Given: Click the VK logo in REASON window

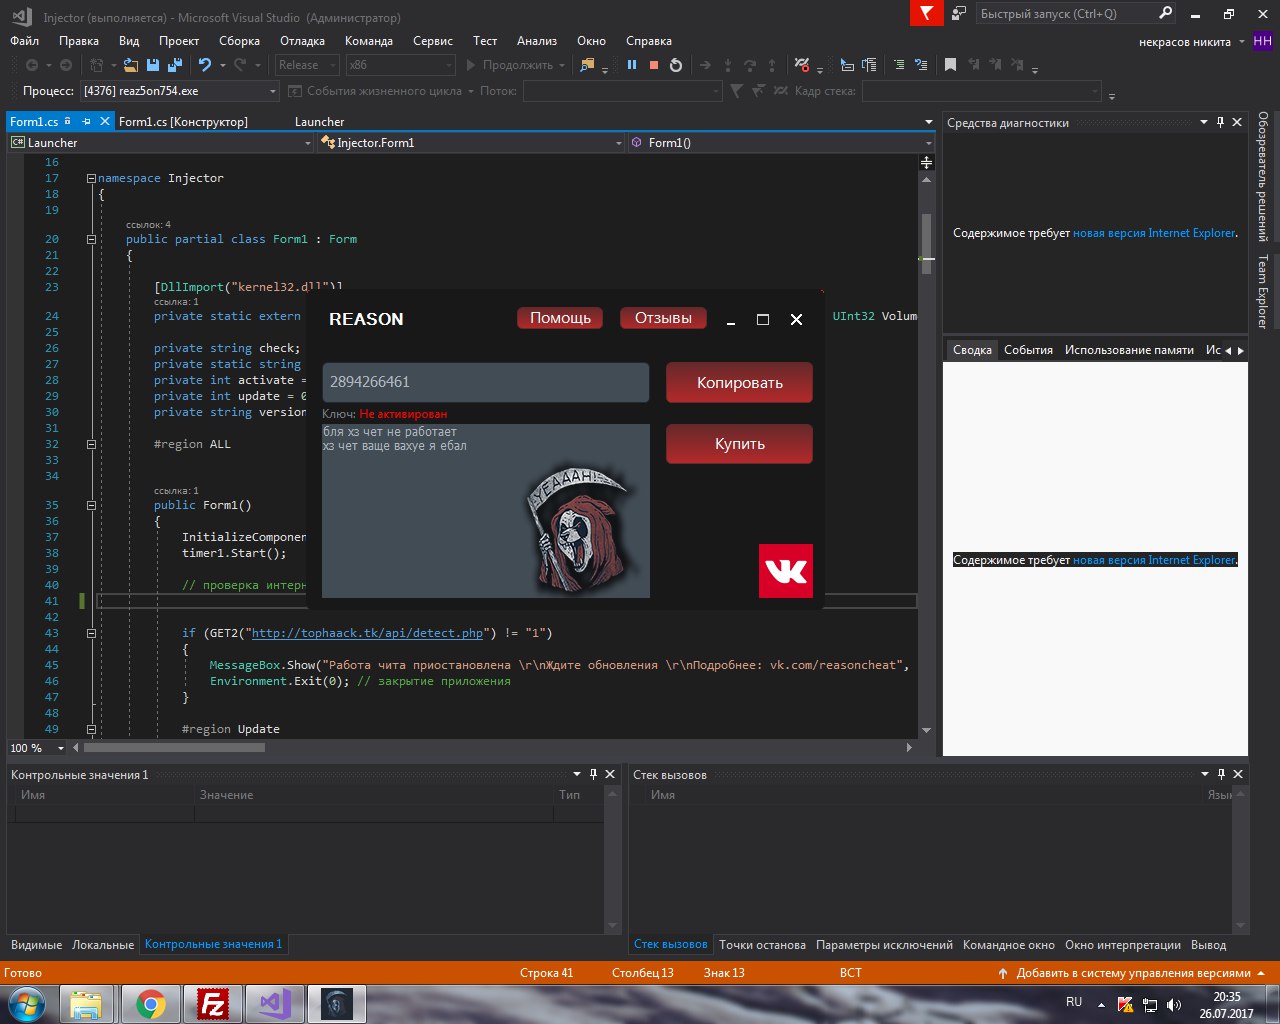Looking at the screenshot, I should [785, 571].
